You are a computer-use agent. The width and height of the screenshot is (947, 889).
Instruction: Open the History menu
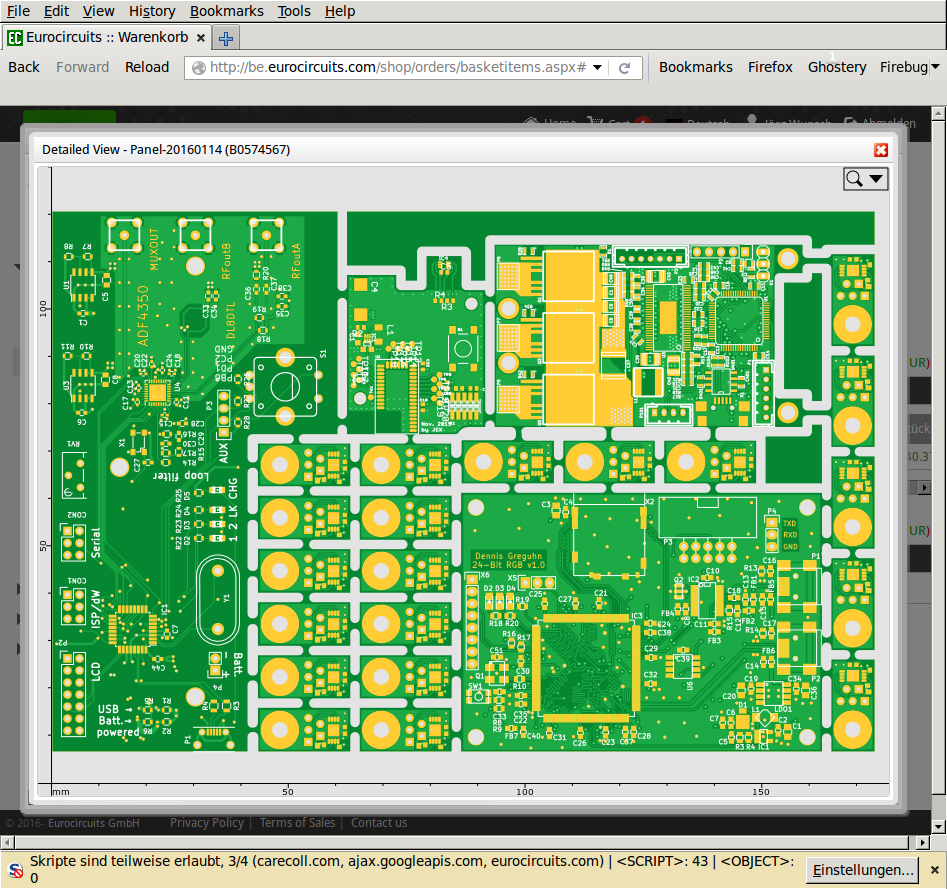[x=152, y=11]
